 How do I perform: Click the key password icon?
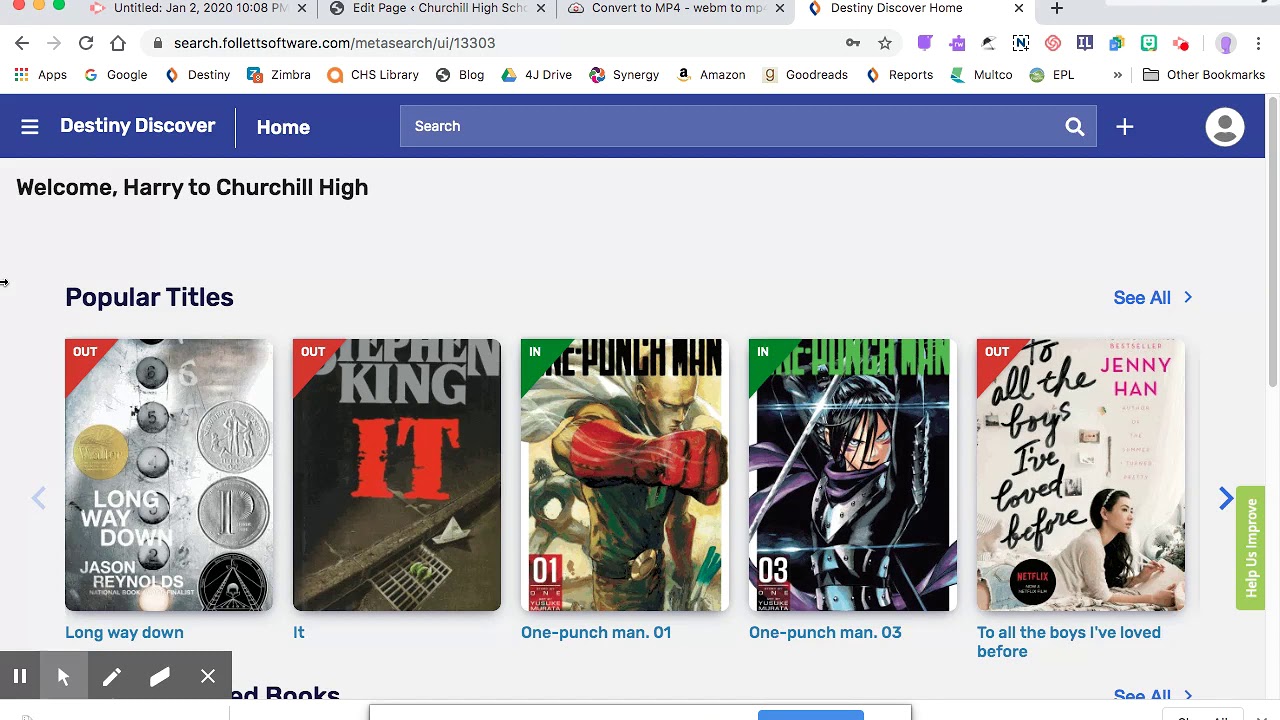coord(853,43)
